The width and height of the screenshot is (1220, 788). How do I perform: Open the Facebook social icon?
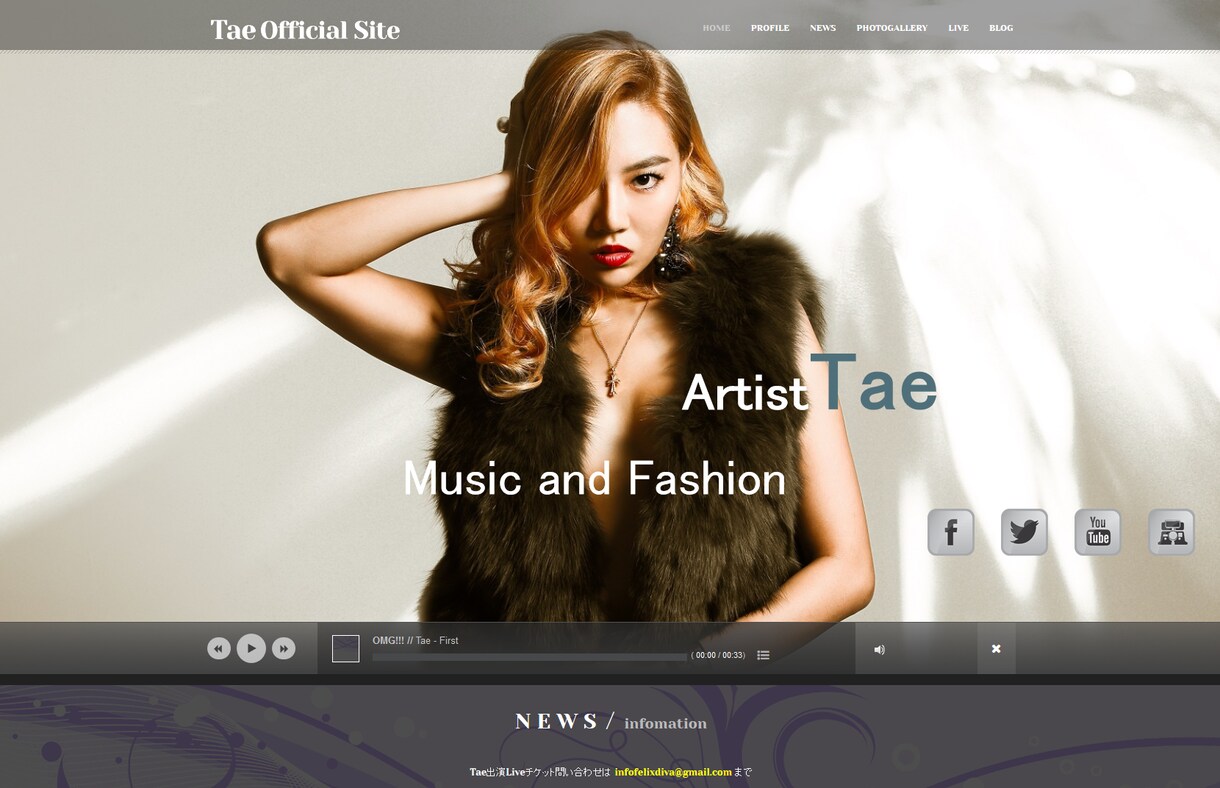(951, 532)
